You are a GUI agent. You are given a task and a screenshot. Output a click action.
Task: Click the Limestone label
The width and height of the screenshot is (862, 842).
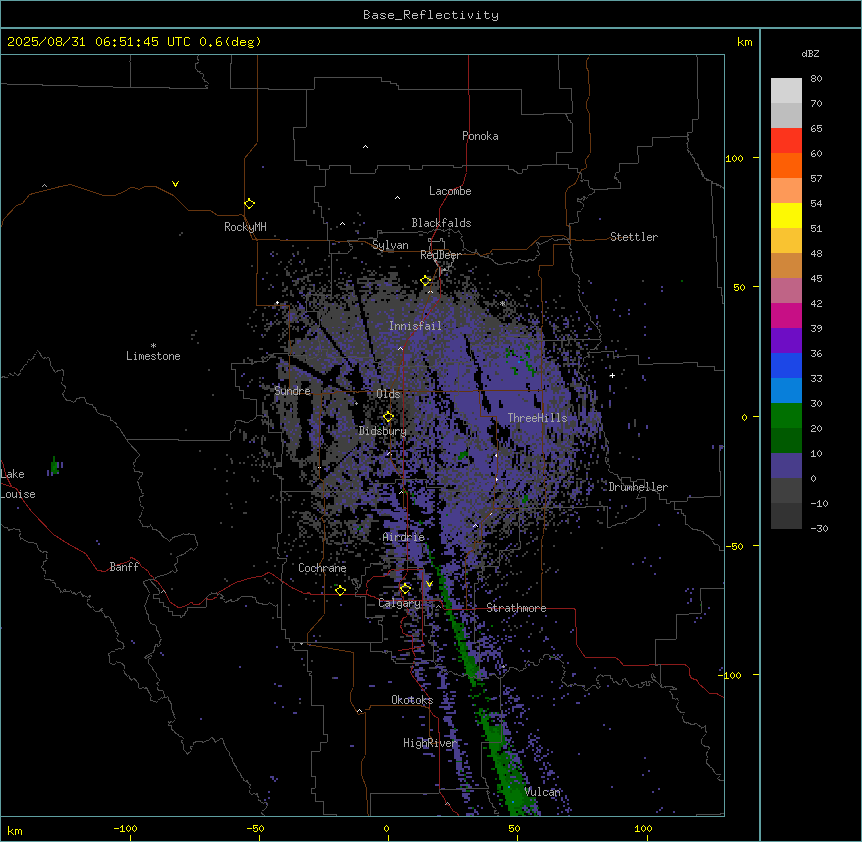pos(153,356)
